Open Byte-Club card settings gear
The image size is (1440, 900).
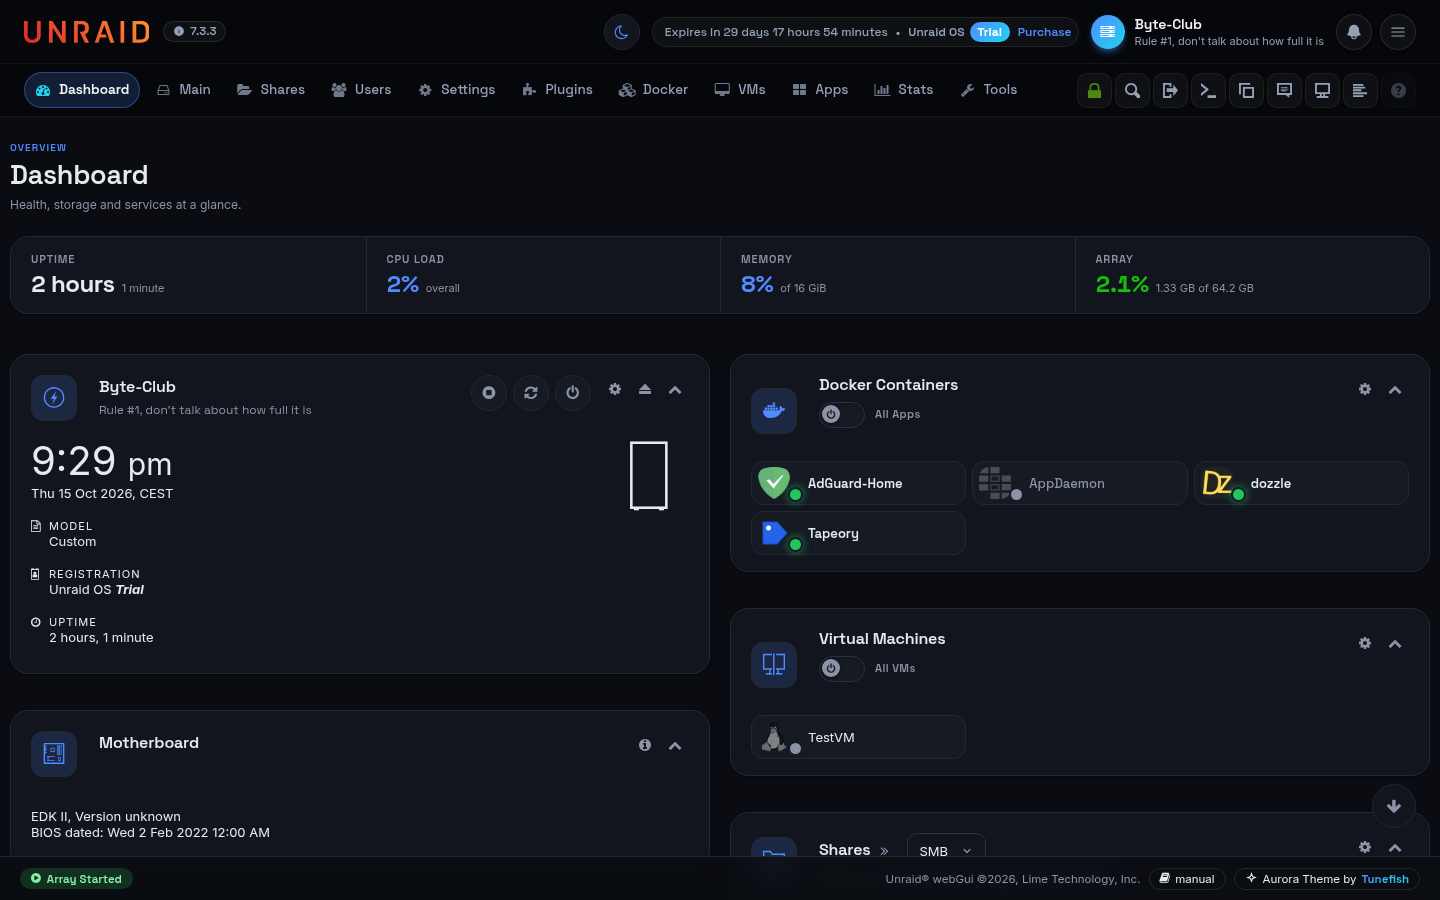[615, 389]
